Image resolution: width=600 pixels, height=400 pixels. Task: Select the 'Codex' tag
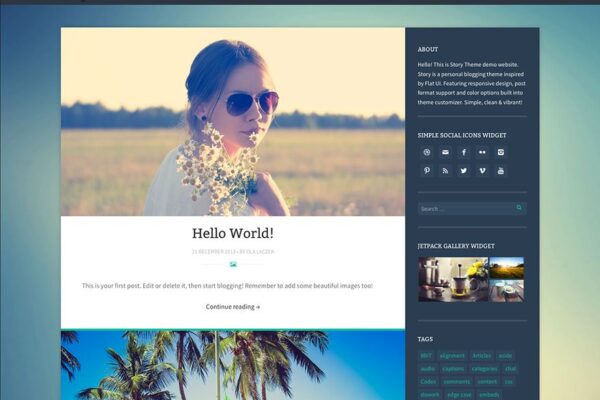tap(428, 382)
